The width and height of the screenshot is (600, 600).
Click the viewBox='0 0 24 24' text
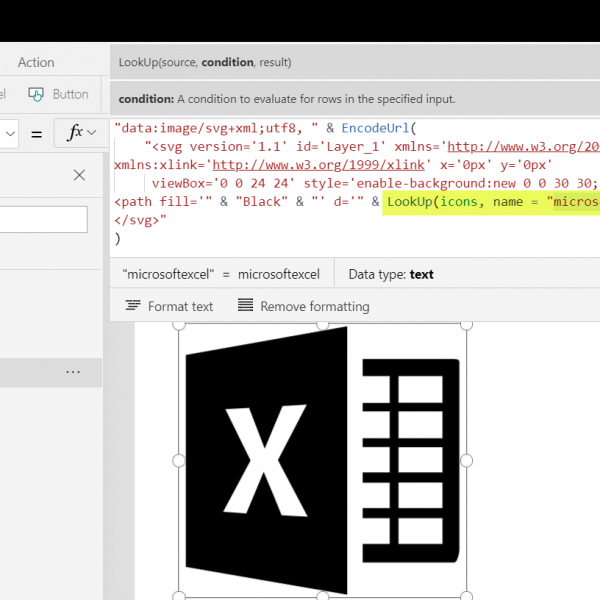(x=223, y=183)
